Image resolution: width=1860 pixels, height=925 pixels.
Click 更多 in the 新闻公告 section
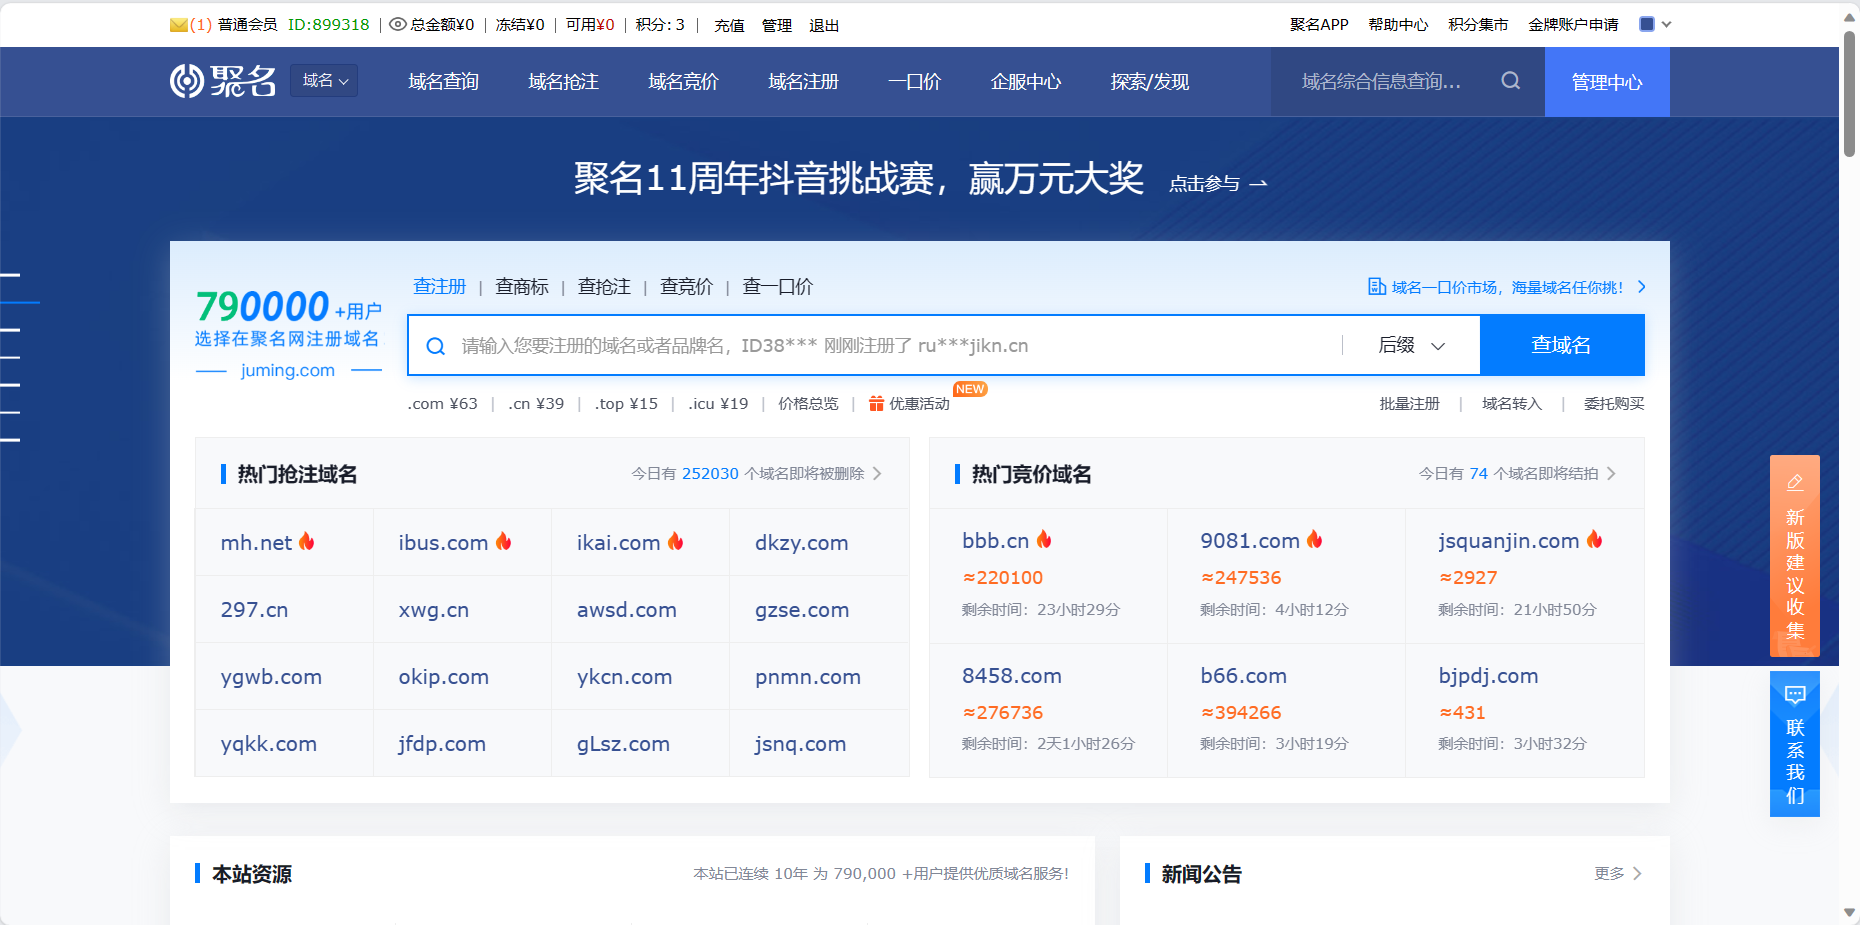1617,873
